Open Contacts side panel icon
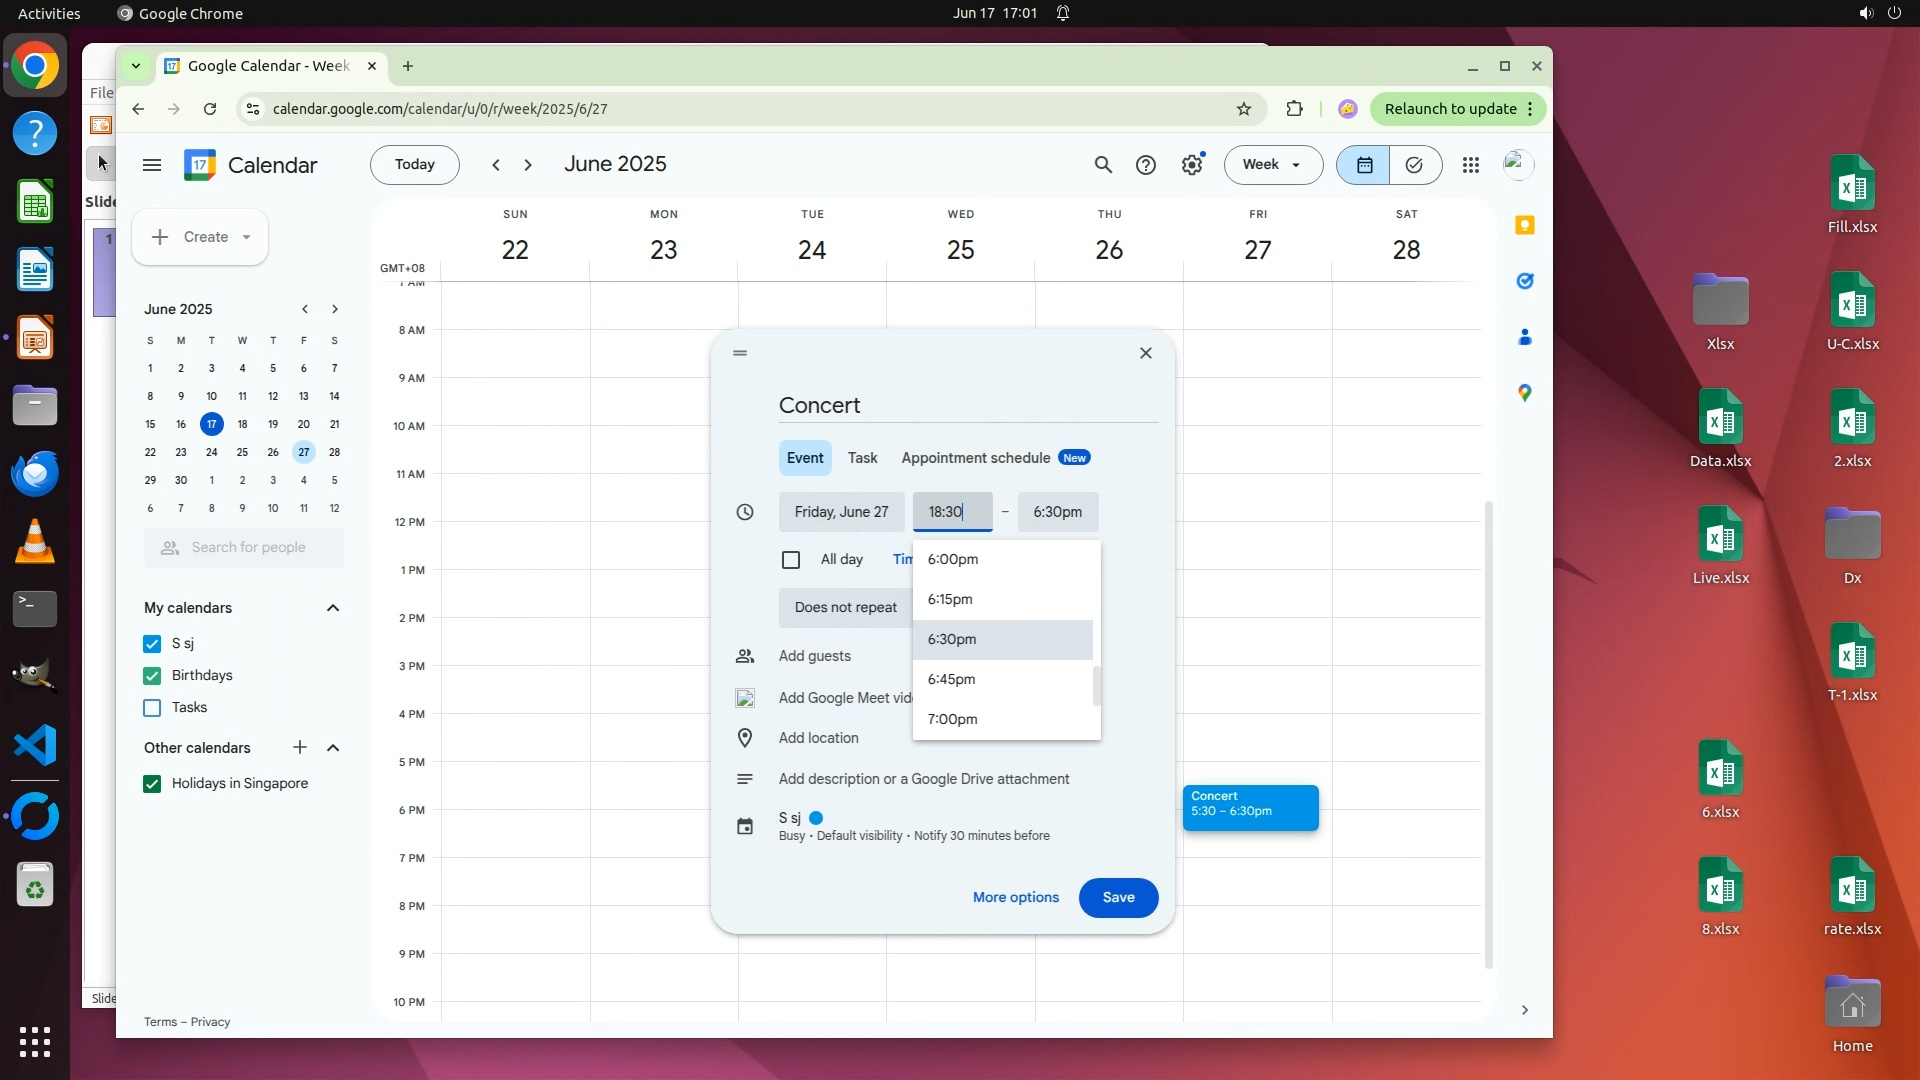 (x=1524, y=337)
